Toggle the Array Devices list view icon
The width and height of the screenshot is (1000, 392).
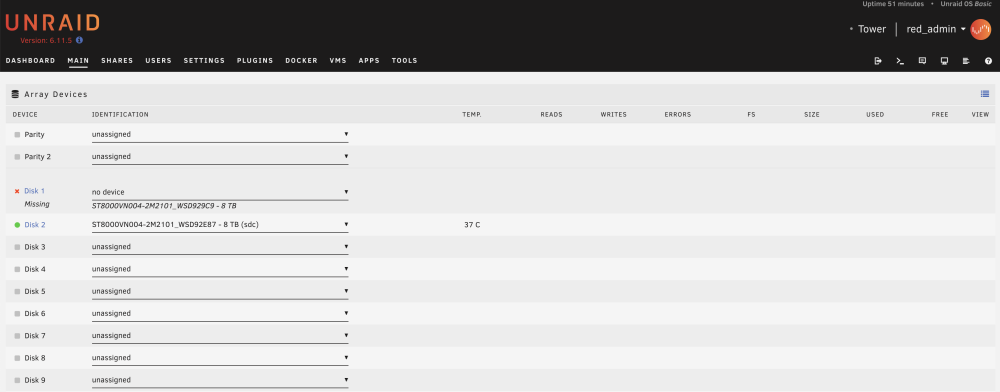click(985, 94)
